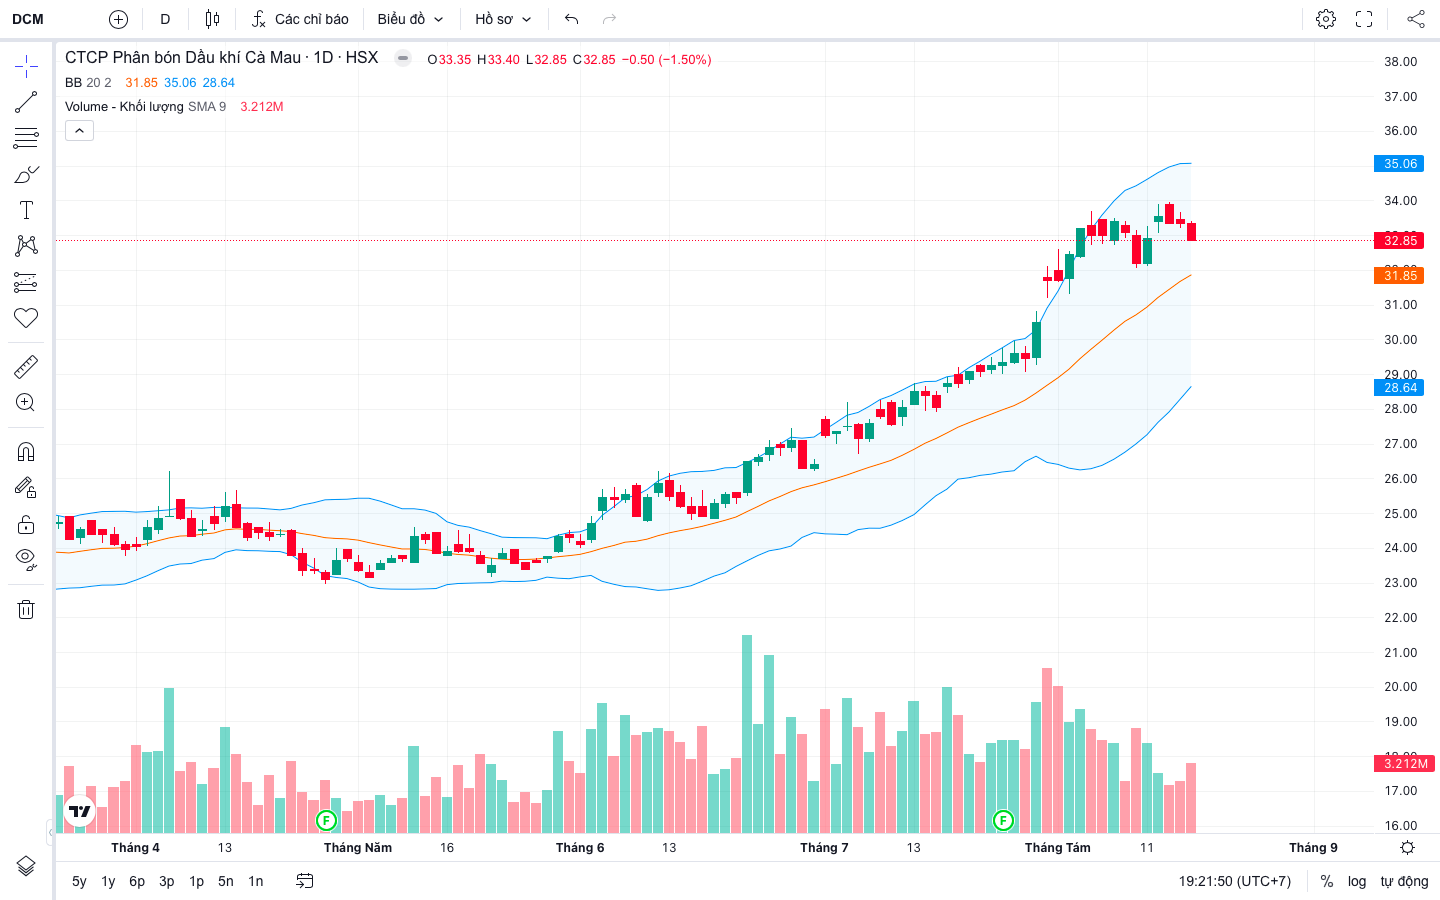The width and height of the screenshot is (1440, 900).
Task: Select the 5y time range
Action: 79,881
